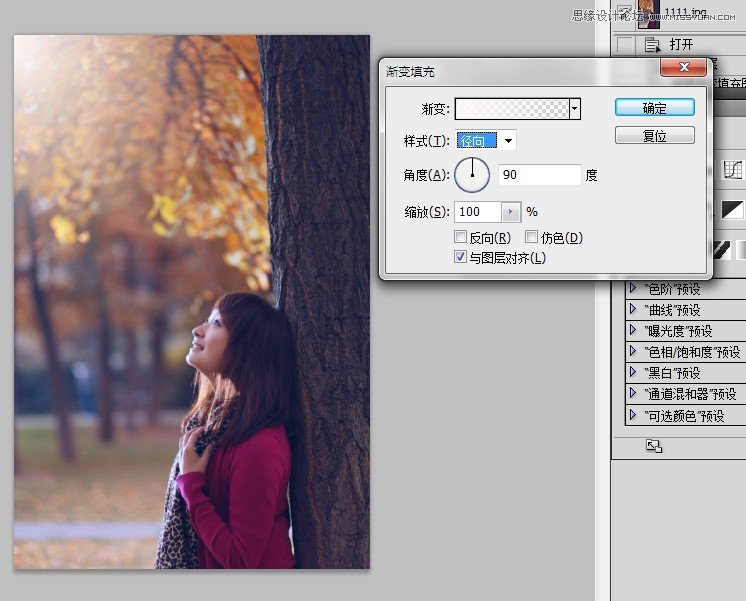Image resolution: width=746 pixels, height=601 pixels.
Task: Click the 角度 angle field showing 90
Action: (x=540, y=175)
